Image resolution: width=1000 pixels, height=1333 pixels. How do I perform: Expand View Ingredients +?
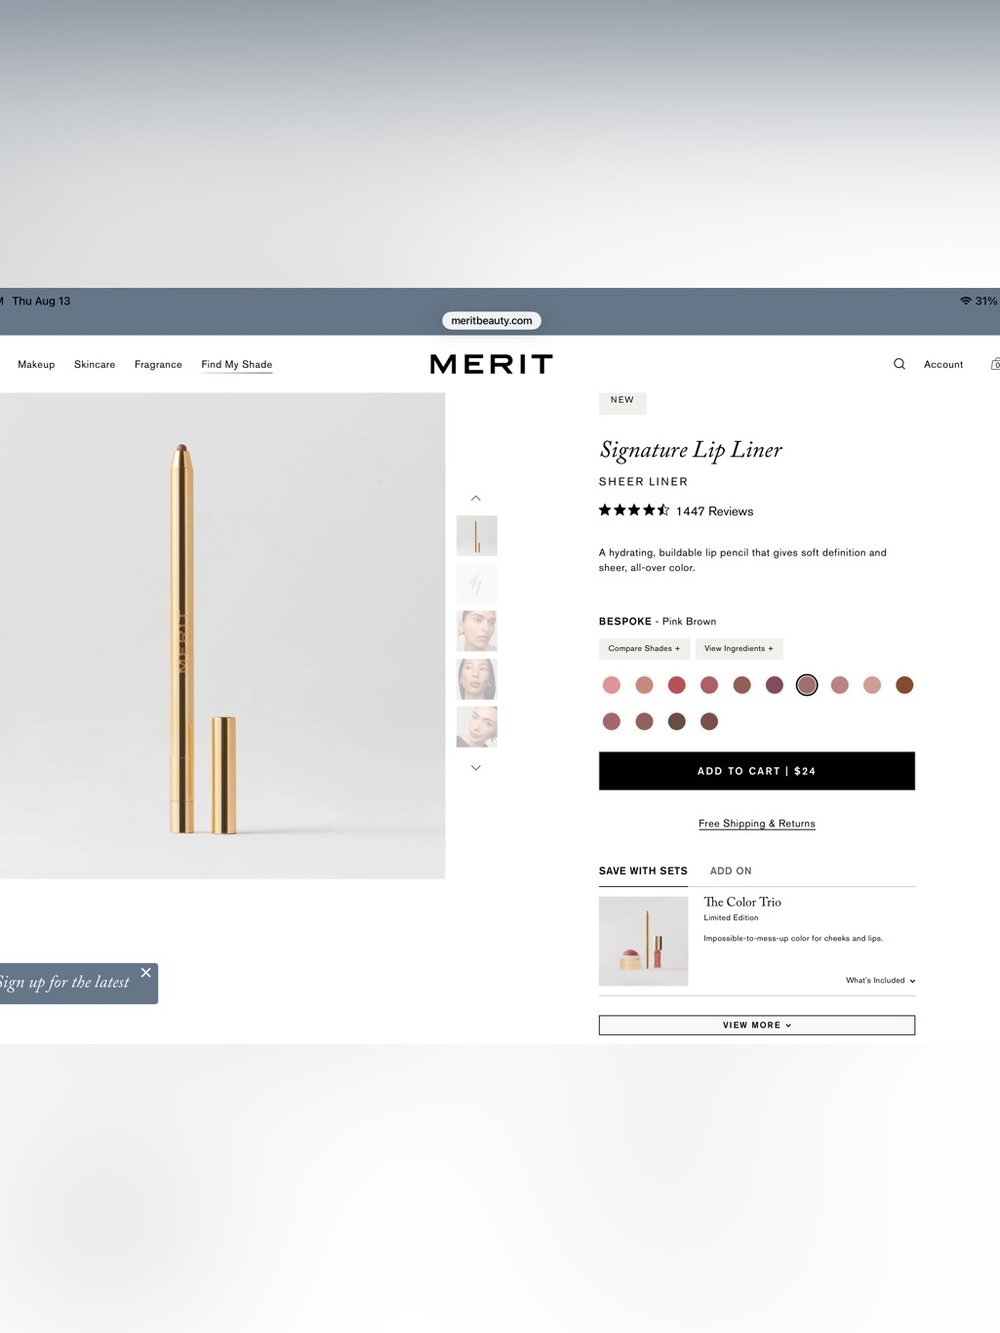pyautogui.click(x=739, y=648)
